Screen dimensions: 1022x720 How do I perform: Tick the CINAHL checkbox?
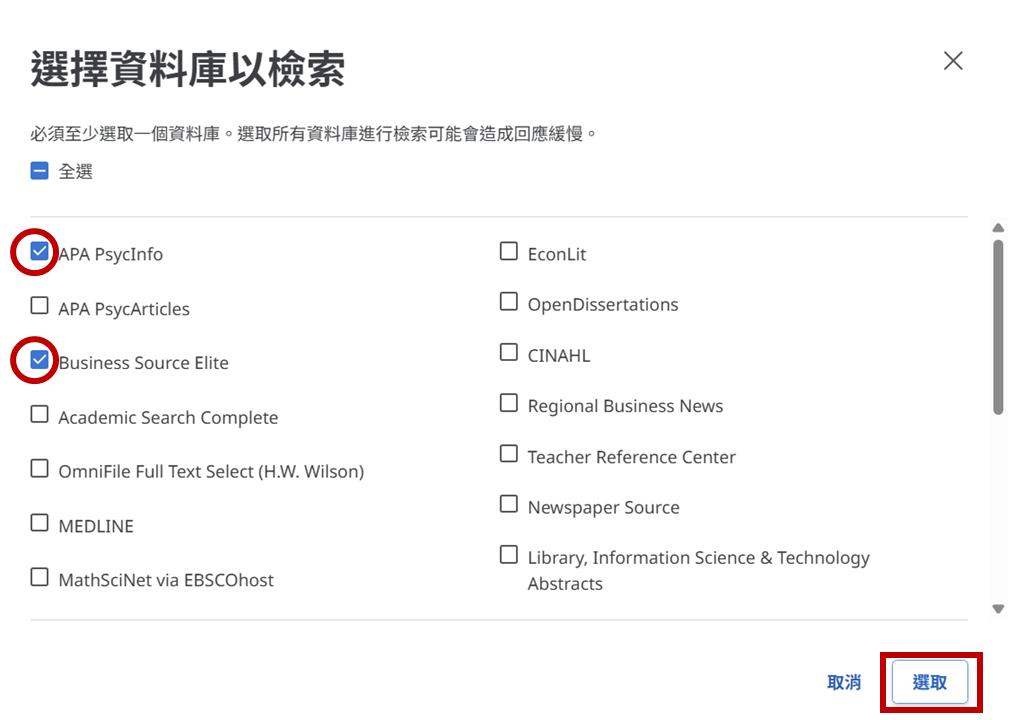tap(509, 353)
